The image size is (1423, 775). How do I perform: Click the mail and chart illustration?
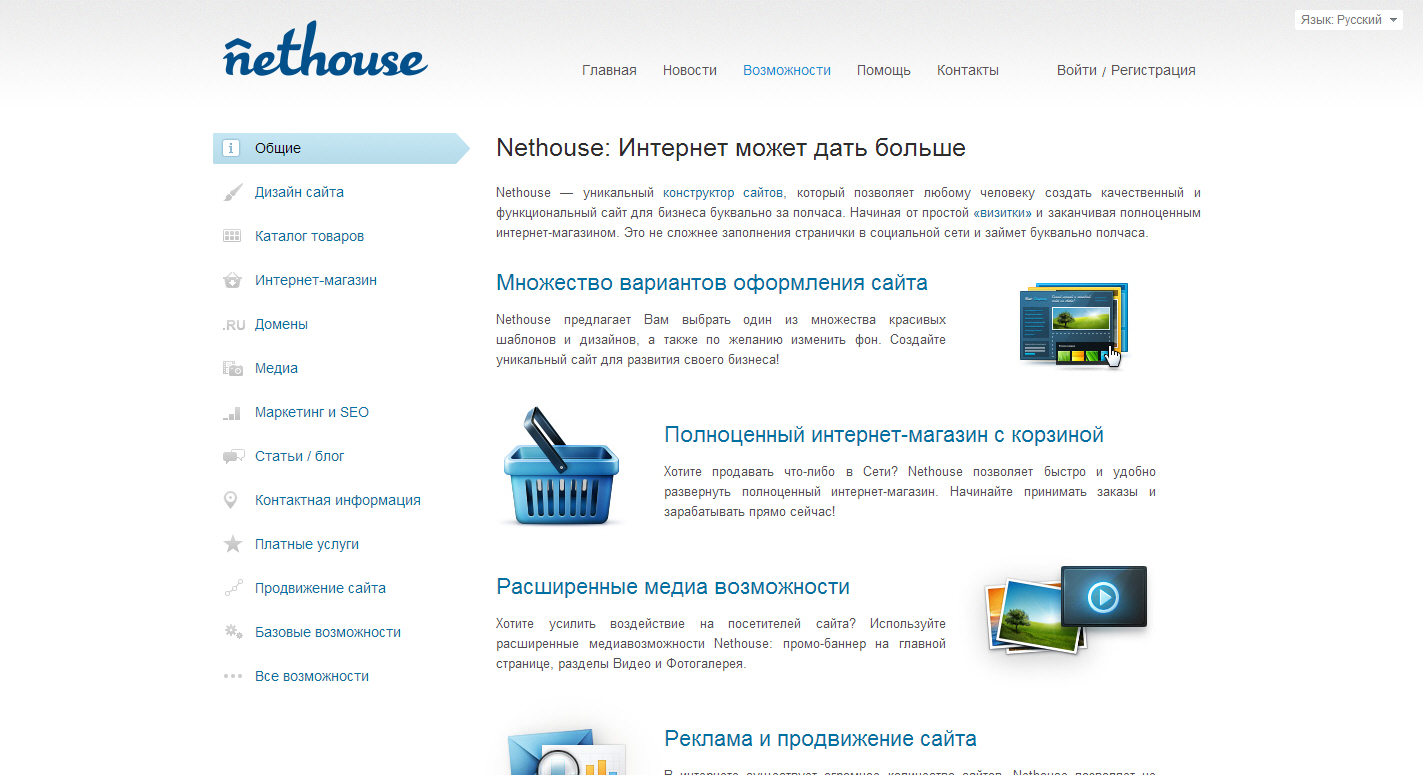tap(565, 753)
